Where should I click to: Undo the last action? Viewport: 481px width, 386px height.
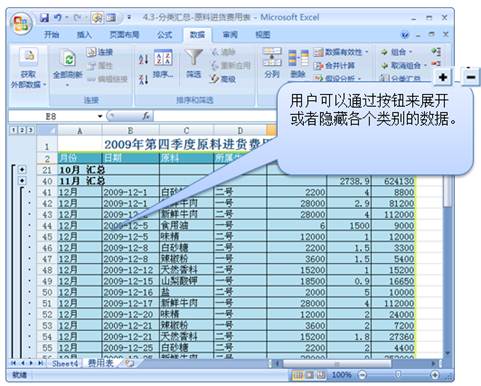point(58,17)
